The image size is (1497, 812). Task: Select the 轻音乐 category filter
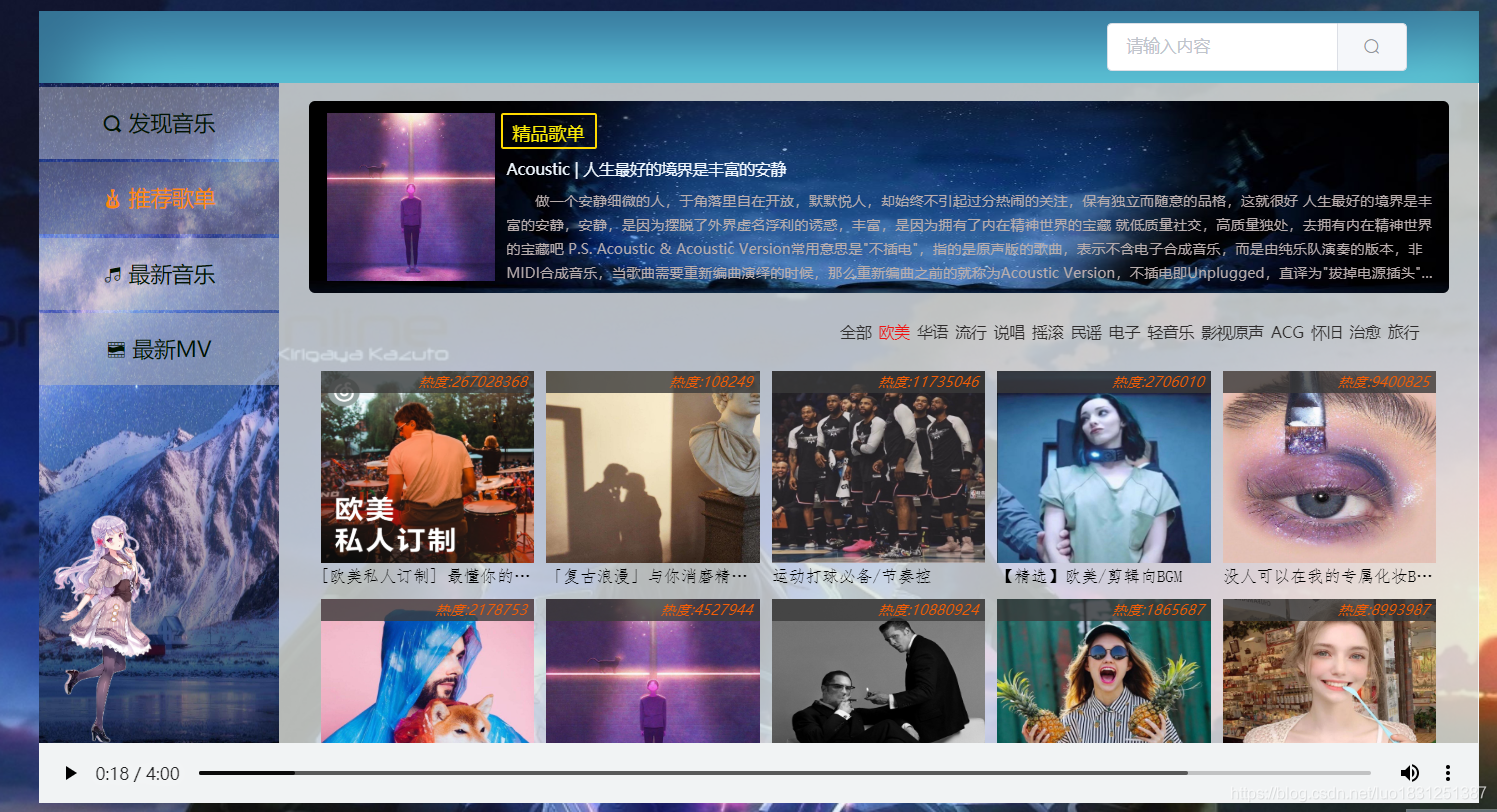1170,332
